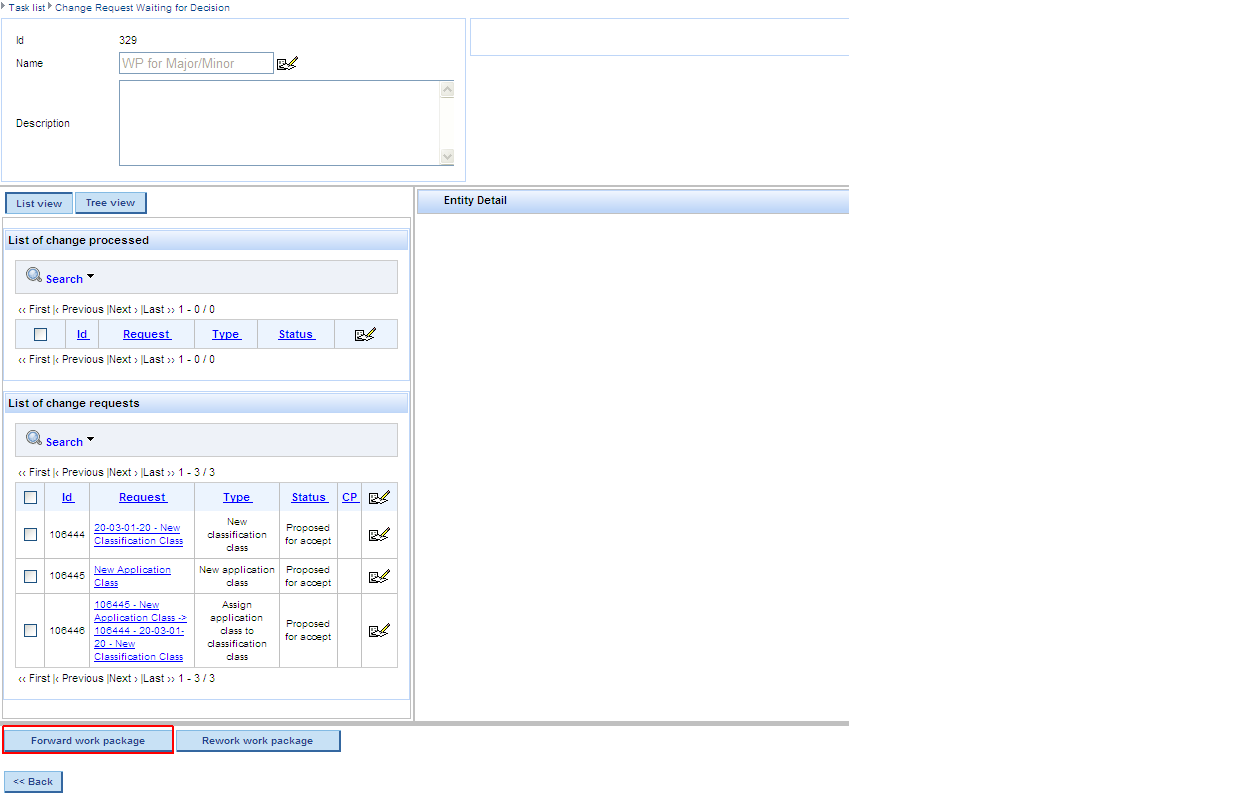Click edit icon for request 106445
The image size is (1255, 795).
(379, 576)
